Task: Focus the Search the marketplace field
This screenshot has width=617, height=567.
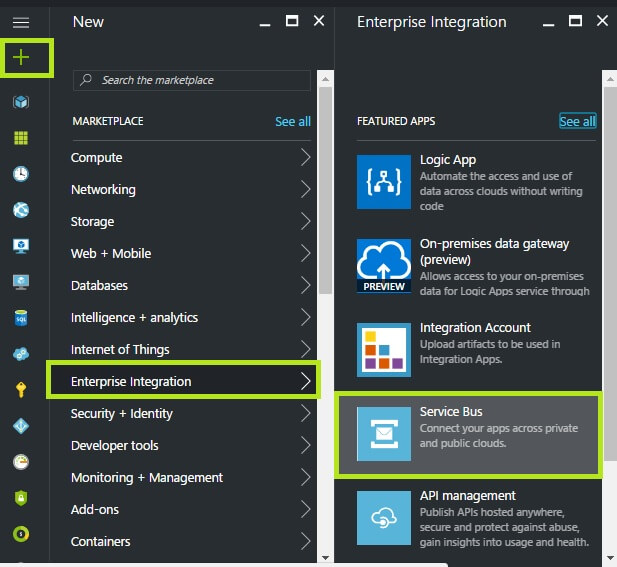Action: pos(192,80)
